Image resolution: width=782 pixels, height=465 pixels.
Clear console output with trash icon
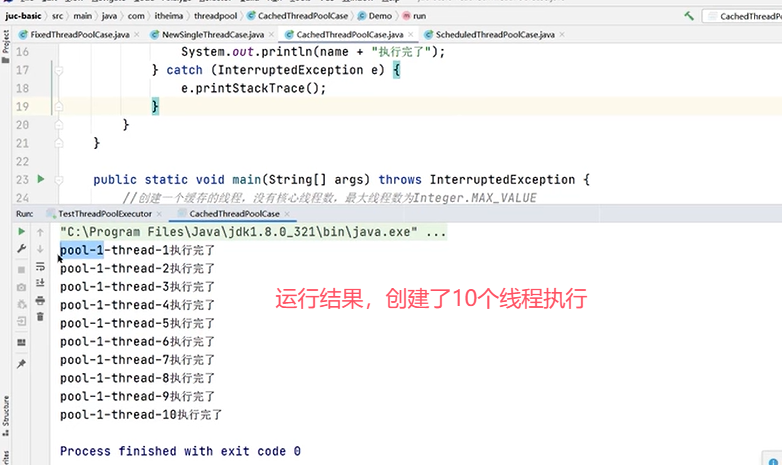tap(40, 316)
